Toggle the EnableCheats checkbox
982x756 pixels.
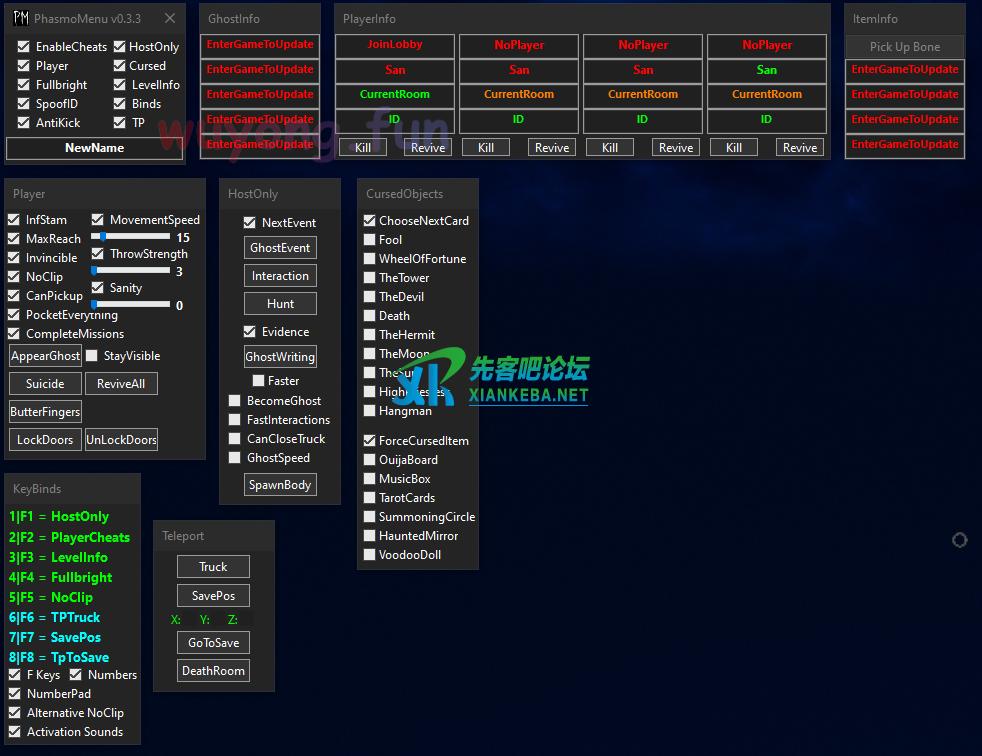point(24,47)
